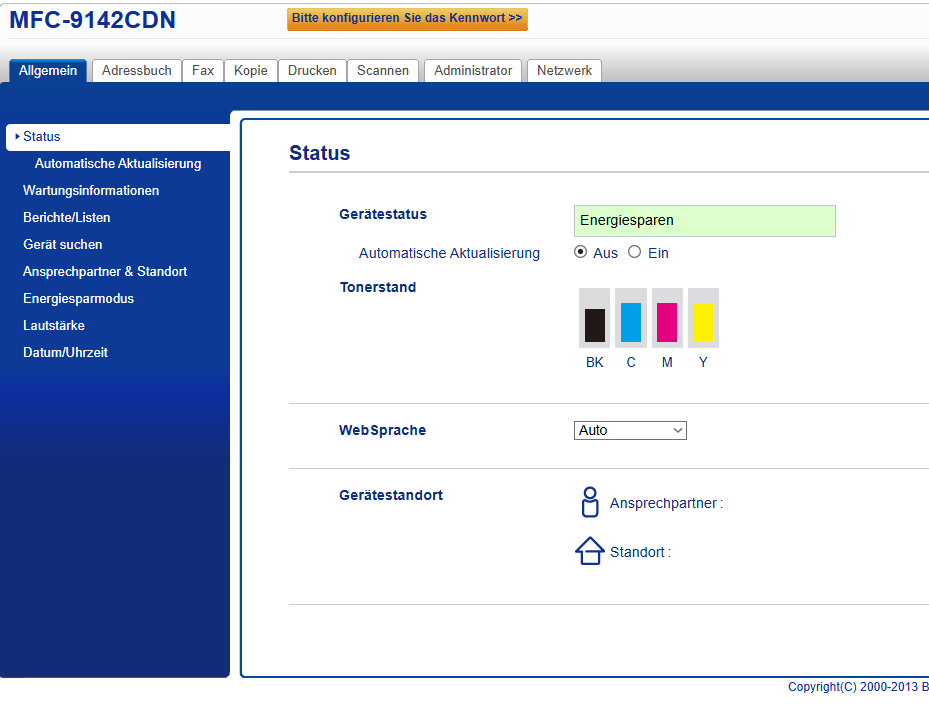Viewport: 929px width, 709px height.
Task: Open the Adressbuch tab
Action: pos(137,70)
